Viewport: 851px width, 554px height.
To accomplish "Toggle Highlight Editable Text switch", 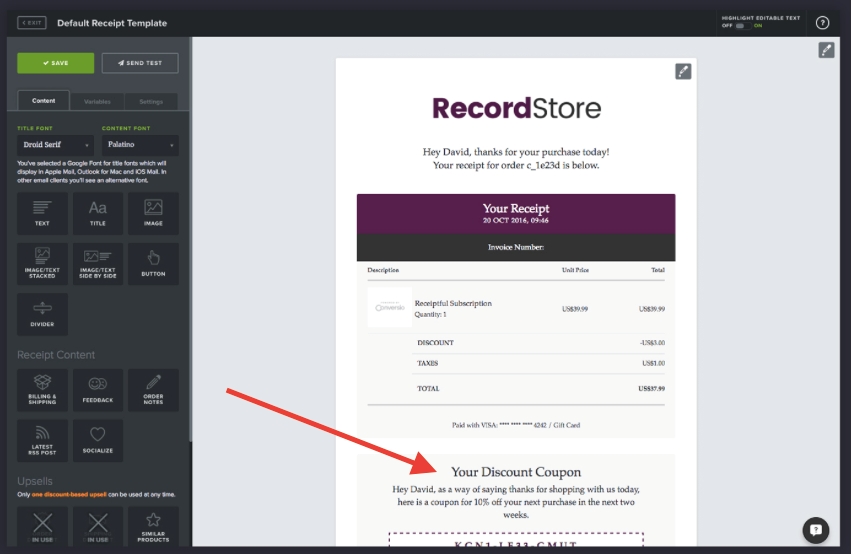I will [x=742, y=26].
